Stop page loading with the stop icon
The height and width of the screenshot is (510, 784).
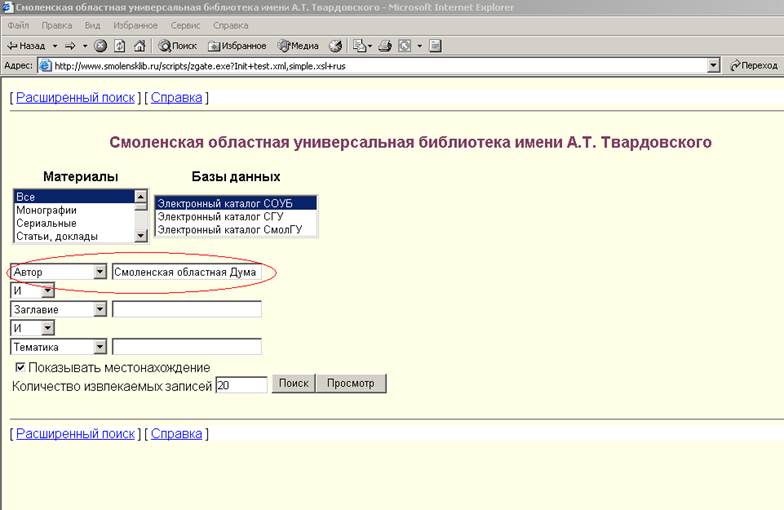pyautogui.click(x=100, y=46)
